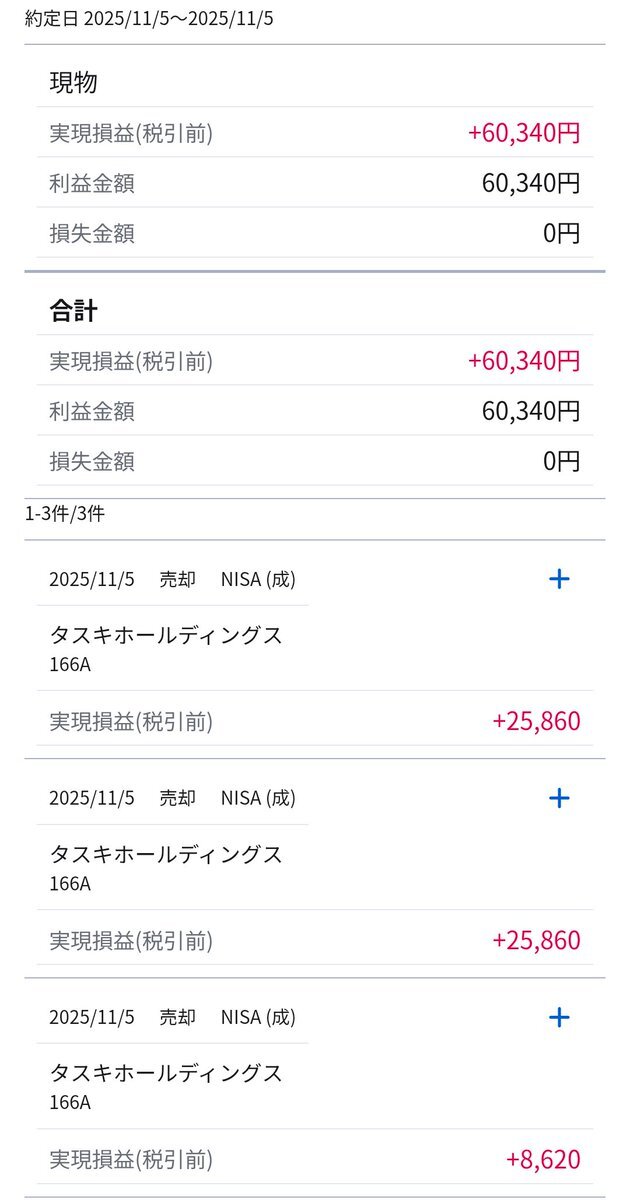Select the first trade's NISA (成) label

coord(258,579)
